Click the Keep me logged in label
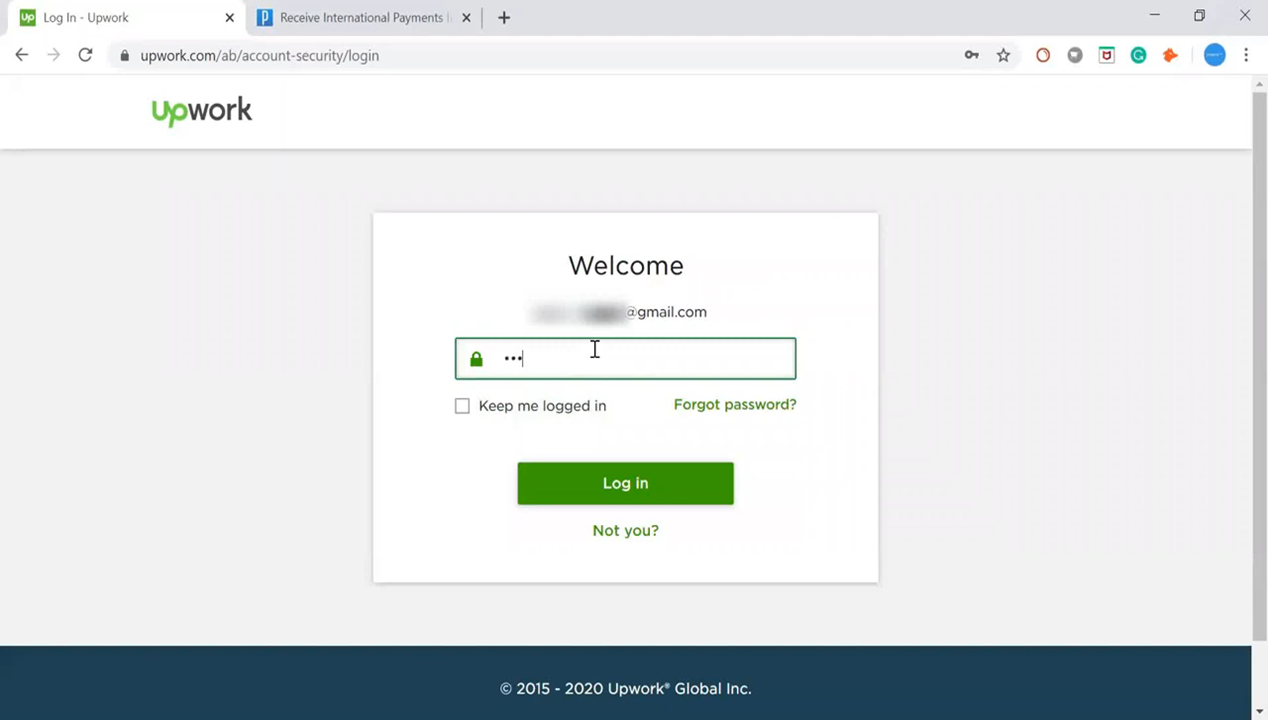Viewport: 1268px width, 720px height. click(x=542, y=406)
